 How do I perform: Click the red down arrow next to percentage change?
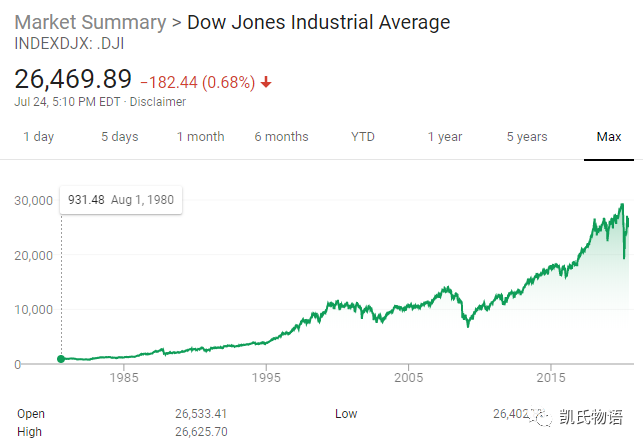point(266,82)
